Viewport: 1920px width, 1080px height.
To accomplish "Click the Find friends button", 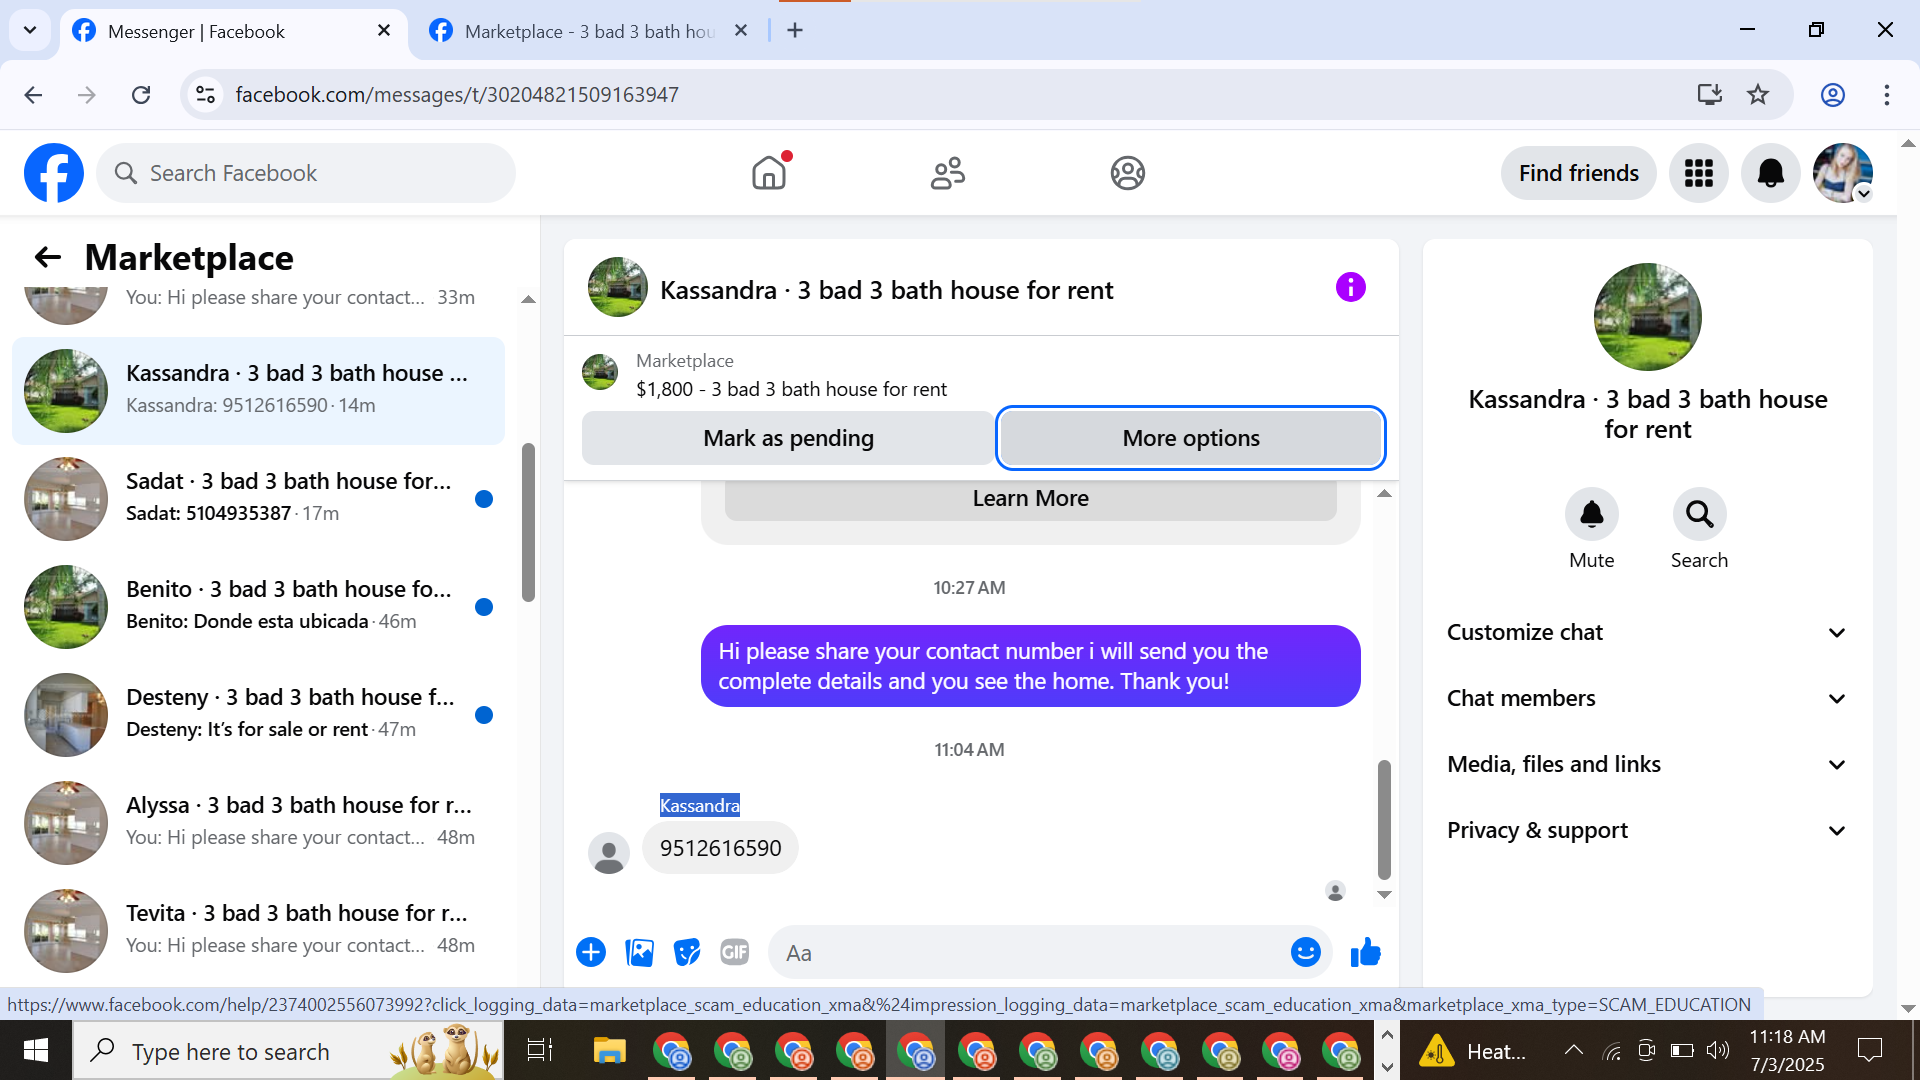I will [x=1578, y=173].
